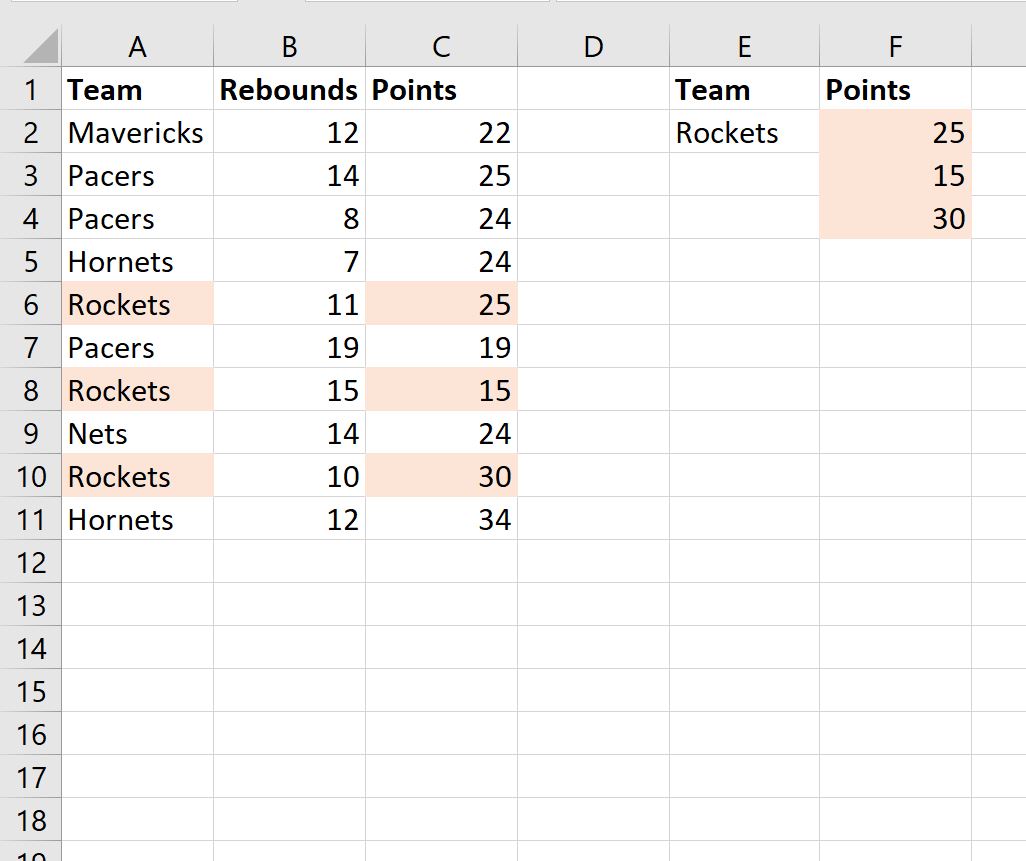Click the row 18 header
1026x861 pixels.
[31, 821]
